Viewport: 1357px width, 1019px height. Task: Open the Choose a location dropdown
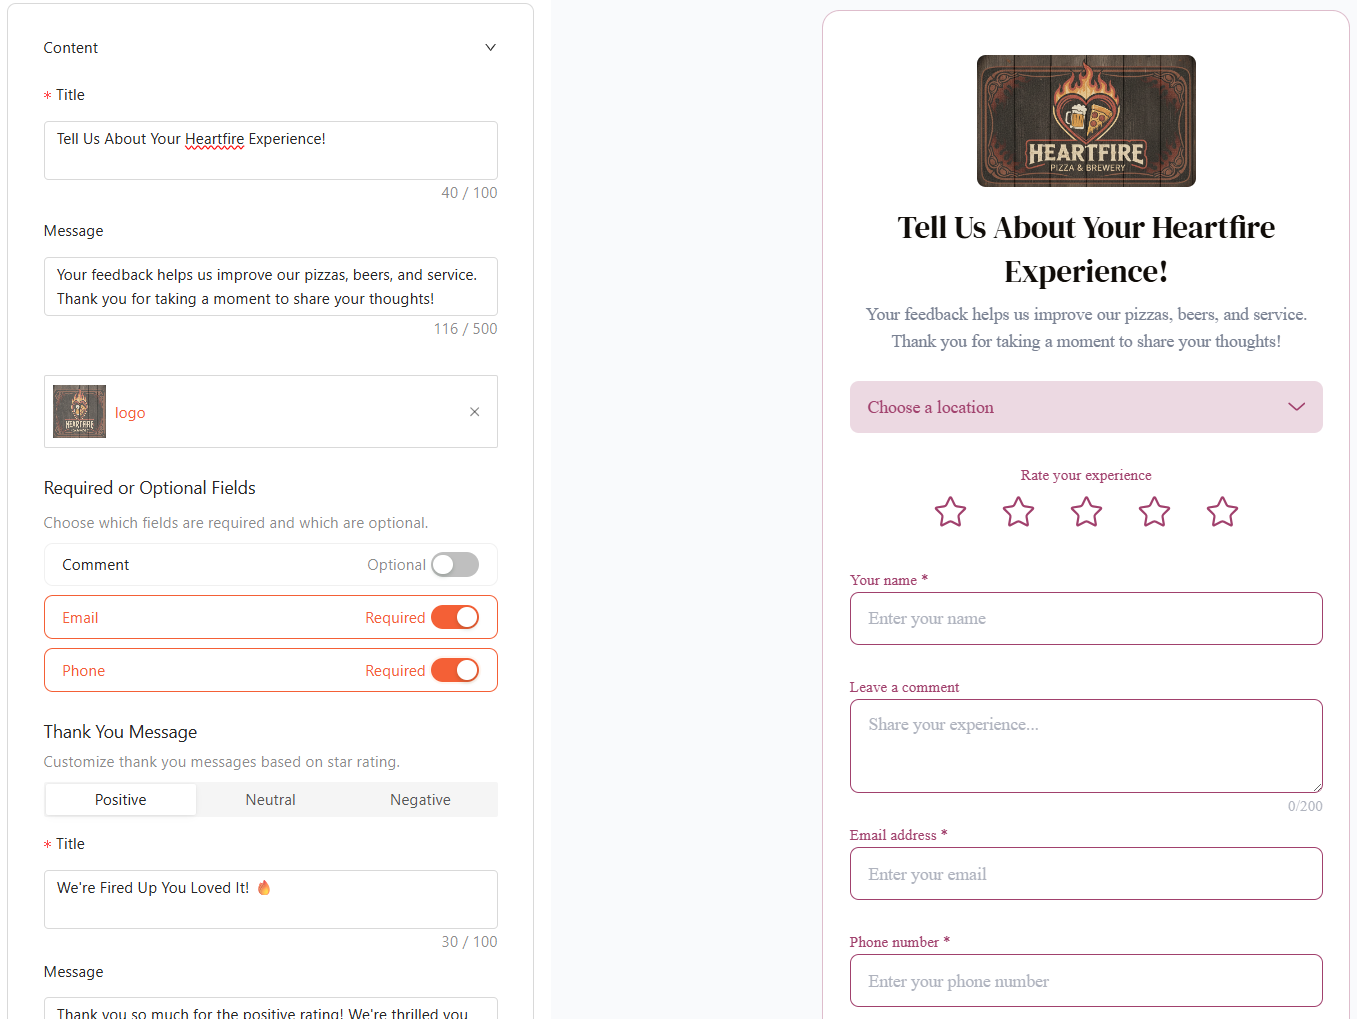pyautogui.click(x=1086, y=407)
